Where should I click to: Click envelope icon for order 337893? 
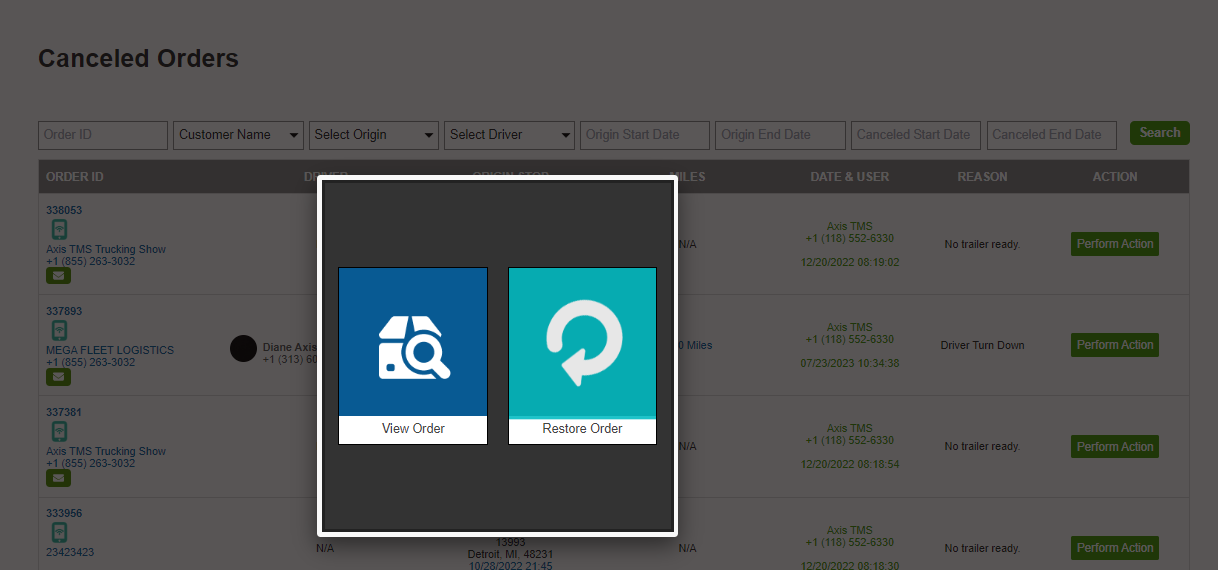59,377
